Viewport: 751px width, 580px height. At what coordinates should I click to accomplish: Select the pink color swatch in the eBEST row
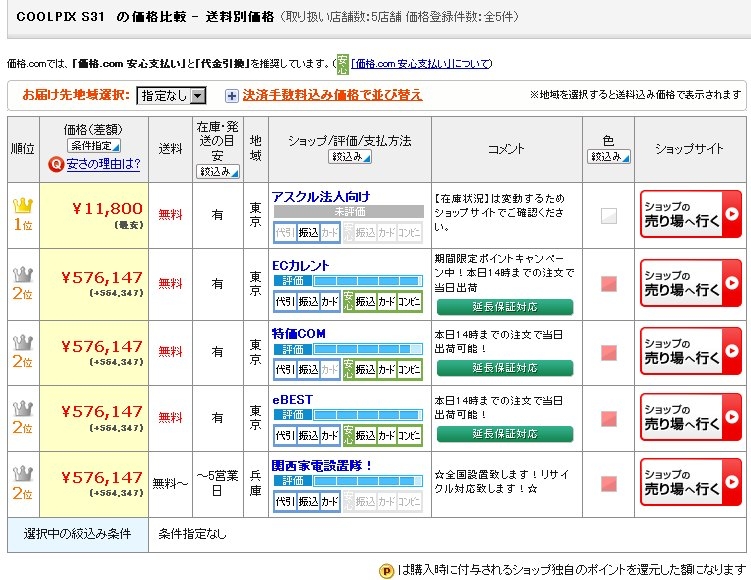tap(609, 419)
